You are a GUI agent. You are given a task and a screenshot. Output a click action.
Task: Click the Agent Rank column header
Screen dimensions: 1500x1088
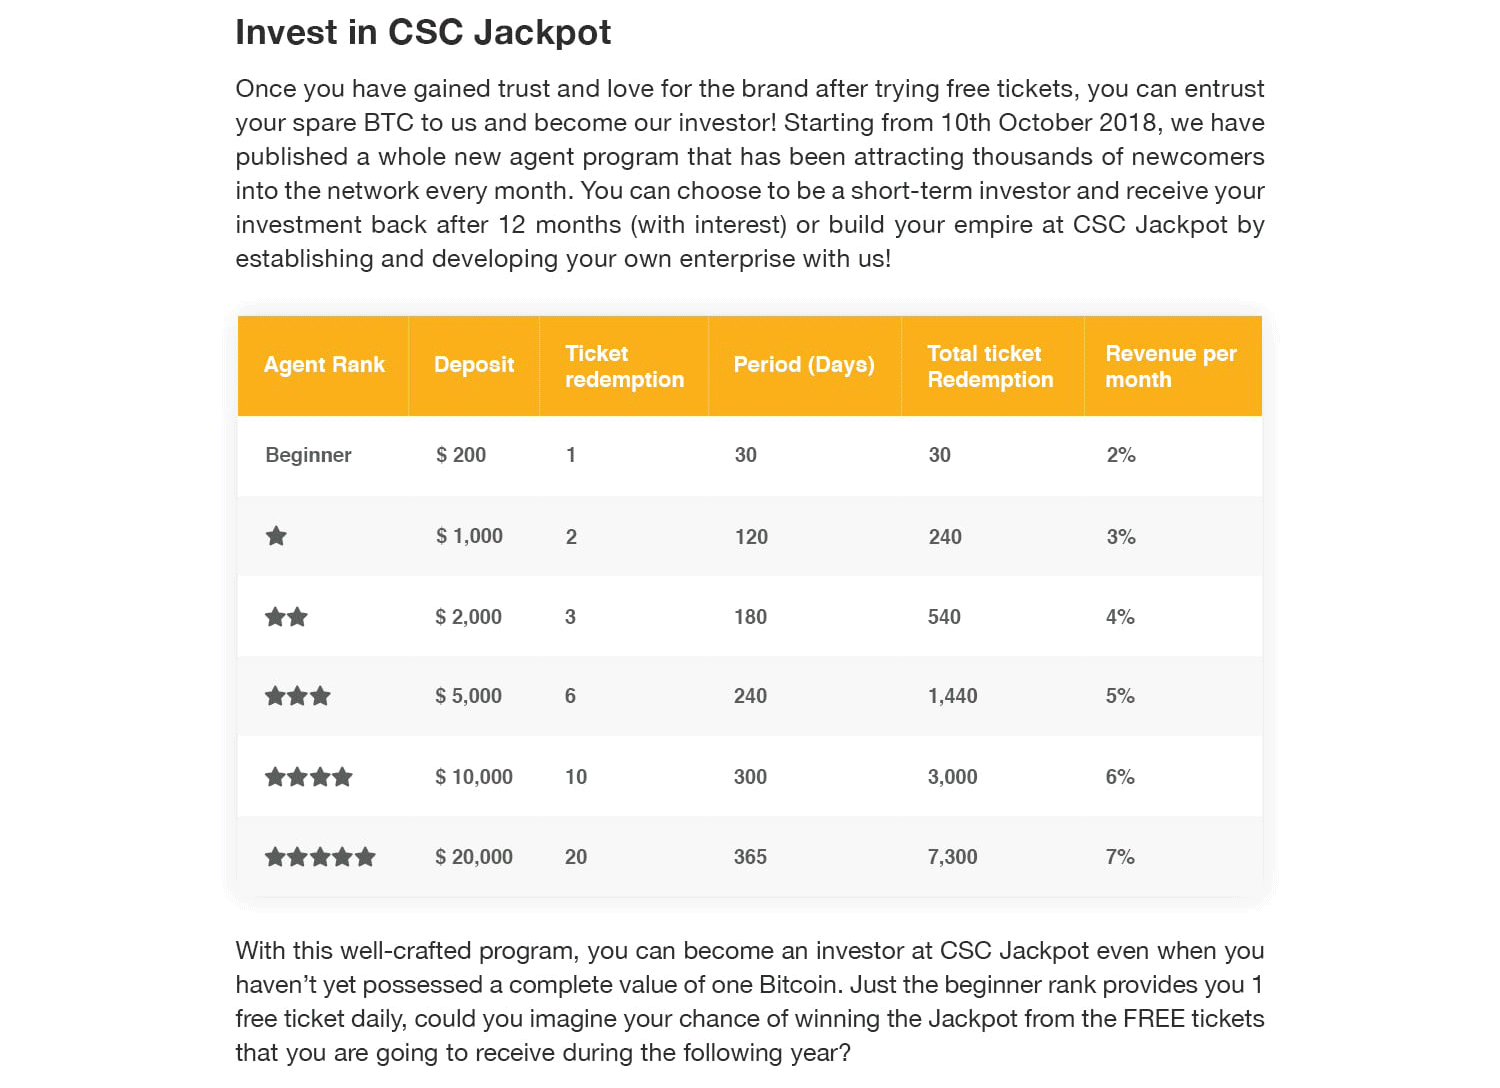coord(324,365)
